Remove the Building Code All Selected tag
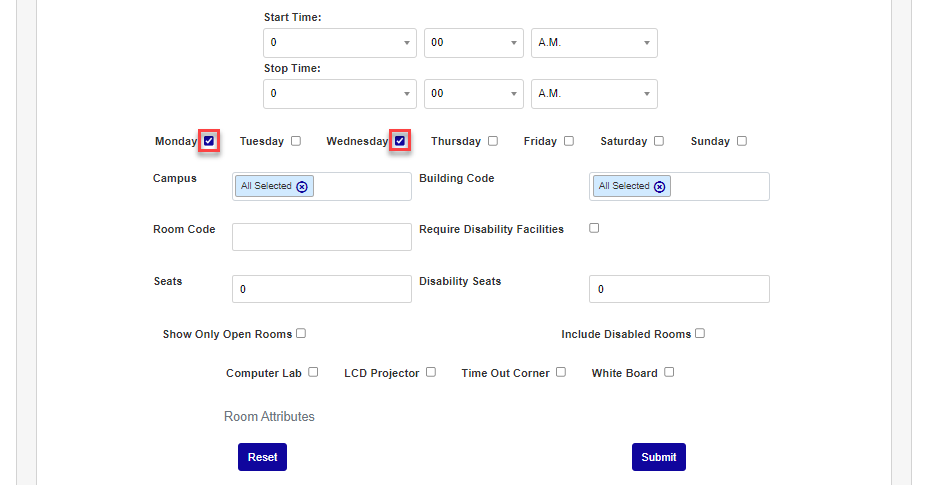The height and width of the screenshot is (485, 926). coord(660,186)
